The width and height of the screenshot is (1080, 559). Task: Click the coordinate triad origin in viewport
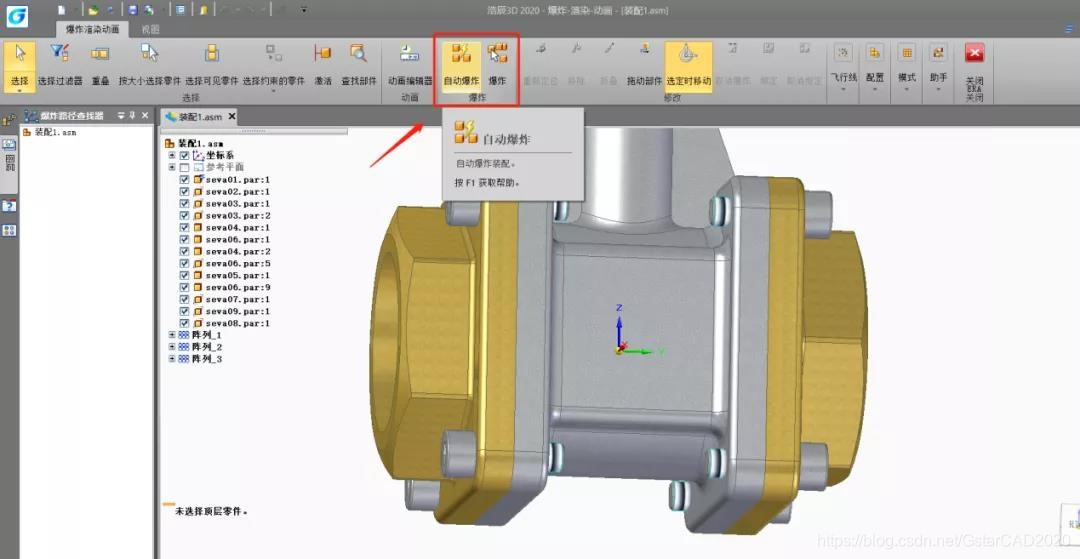619,351
